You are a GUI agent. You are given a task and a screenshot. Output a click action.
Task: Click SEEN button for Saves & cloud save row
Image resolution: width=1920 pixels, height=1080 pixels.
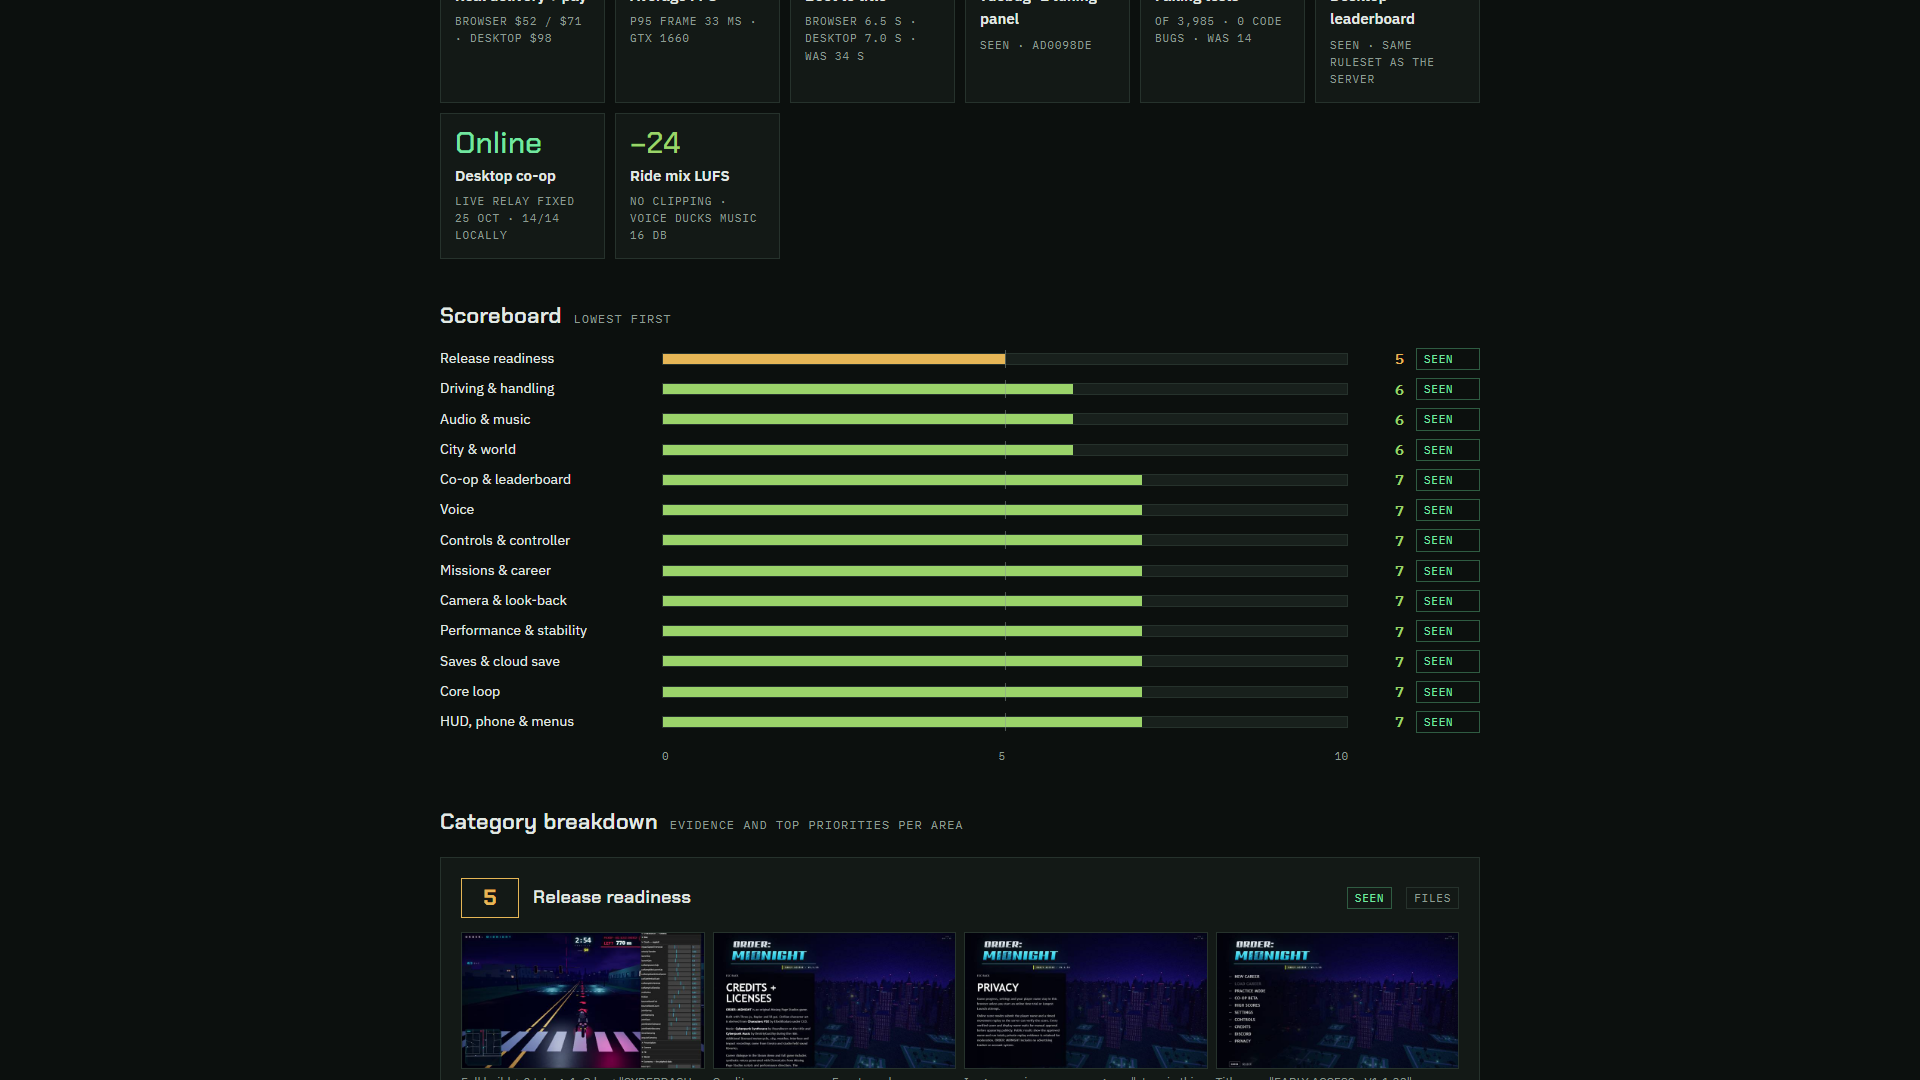(1447, 661)
